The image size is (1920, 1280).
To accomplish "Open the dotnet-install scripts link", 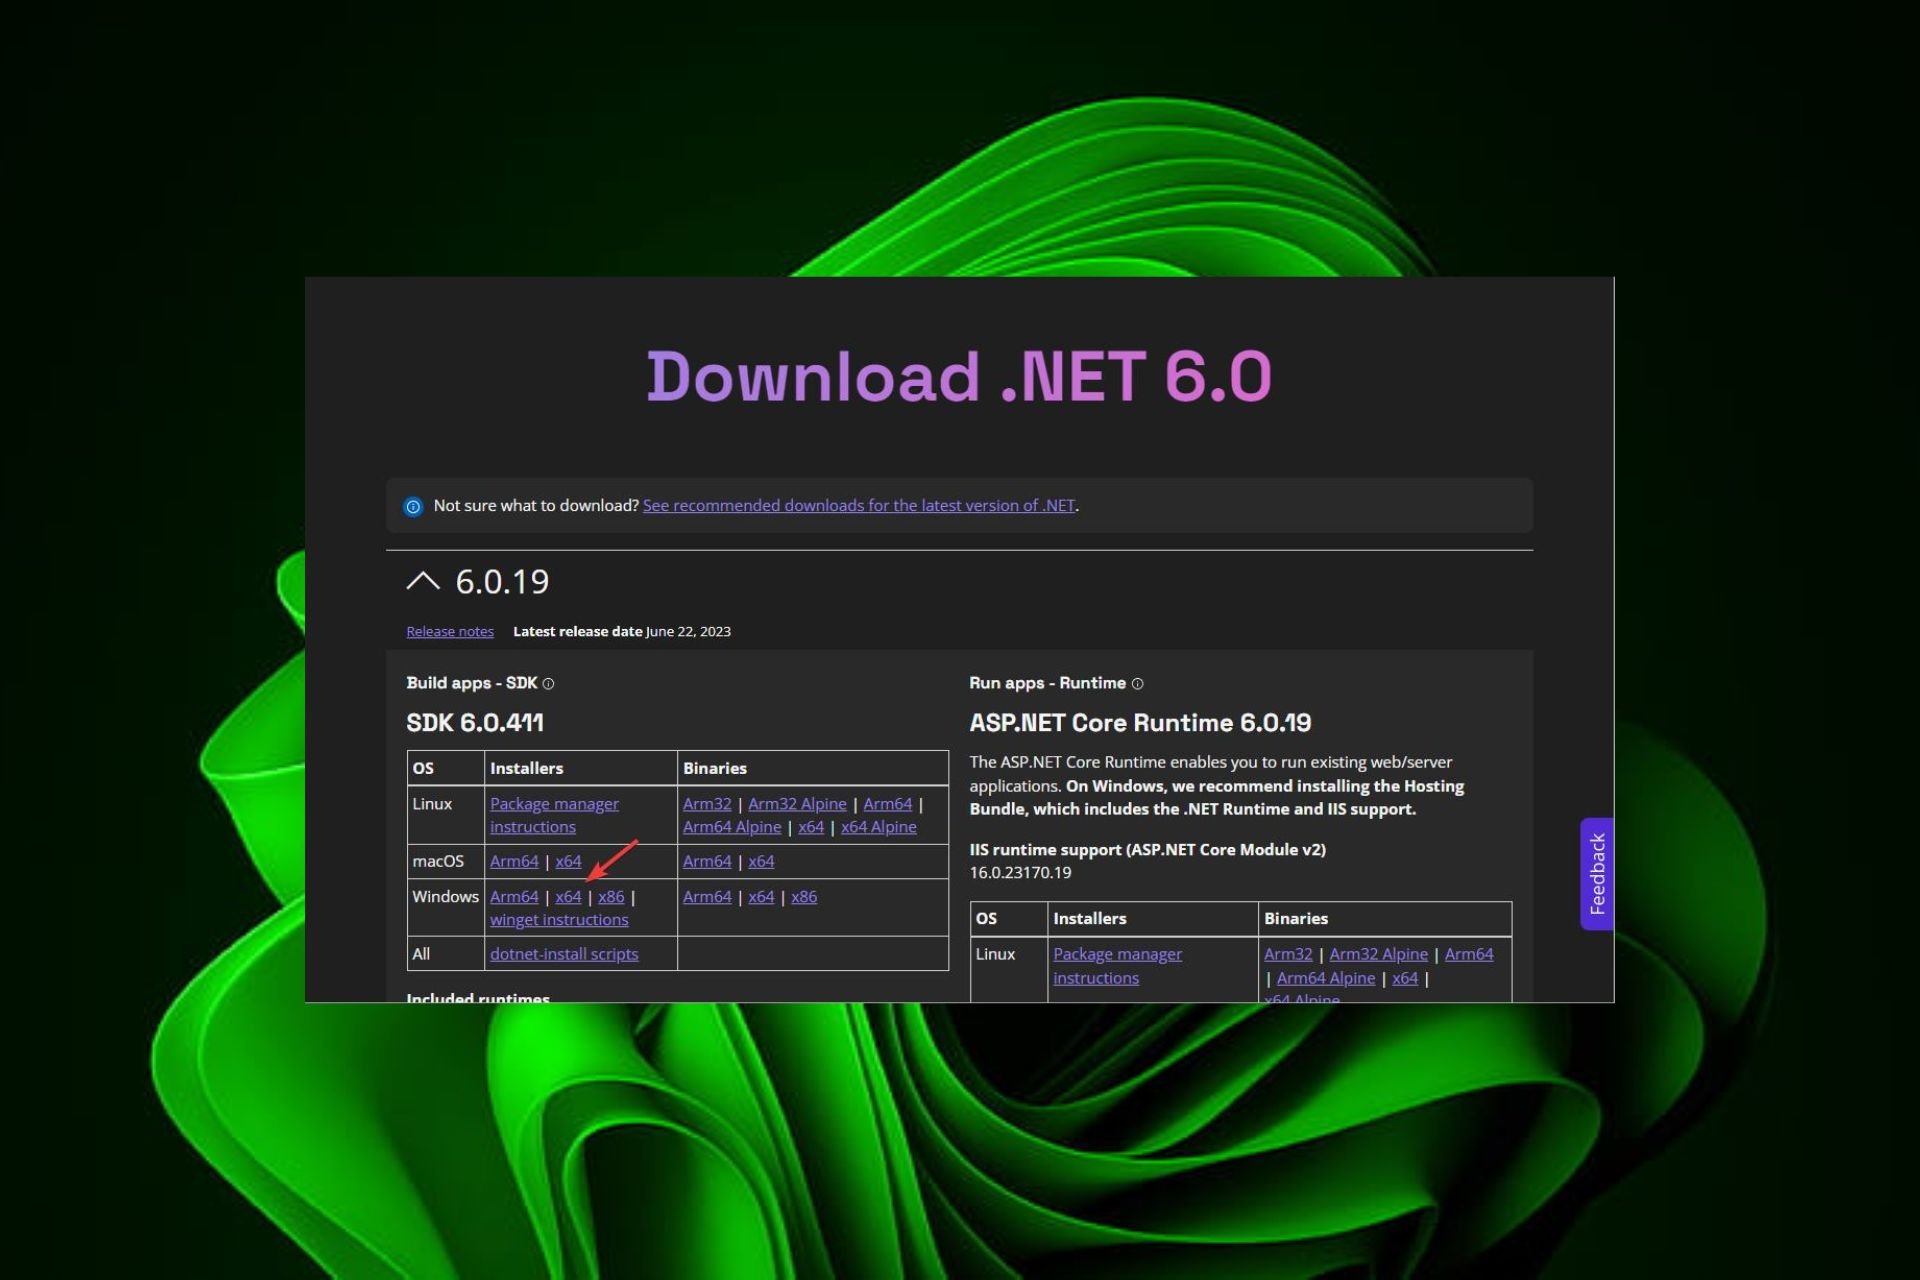I will [x=564, y=954].
